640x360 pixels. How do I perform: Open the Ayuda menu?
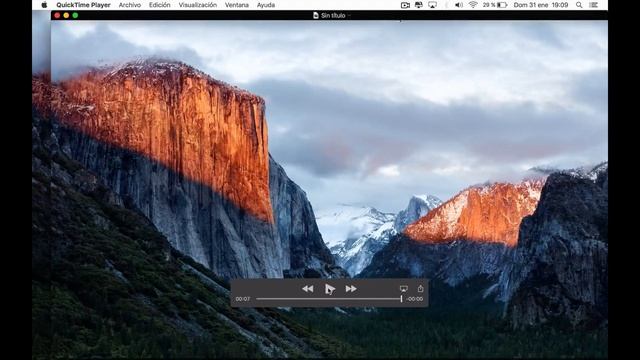(x=266, y=5)
